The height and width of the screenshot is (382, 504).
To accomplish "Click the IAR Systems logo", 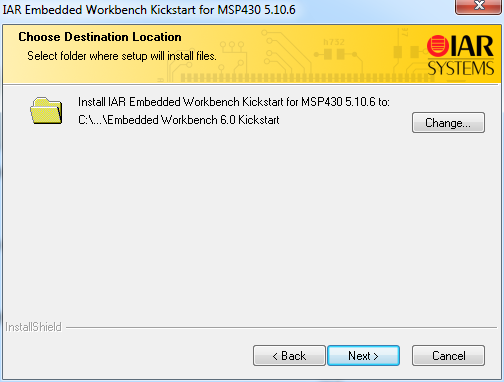I will 460,56.
